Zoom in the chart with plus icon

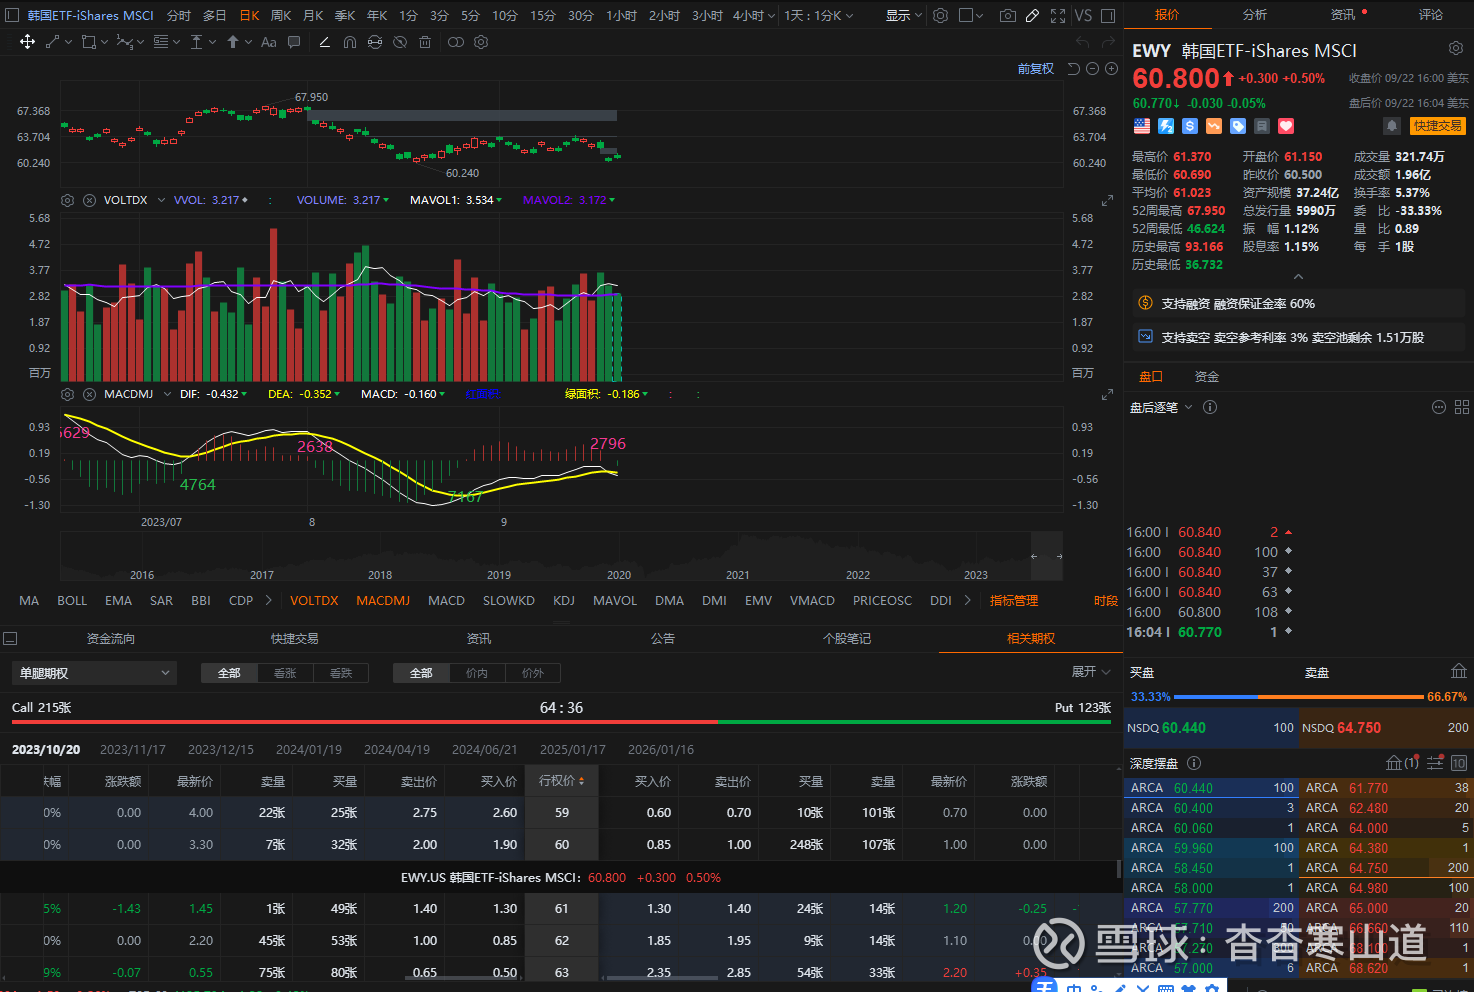click(x=1111, y=69)
